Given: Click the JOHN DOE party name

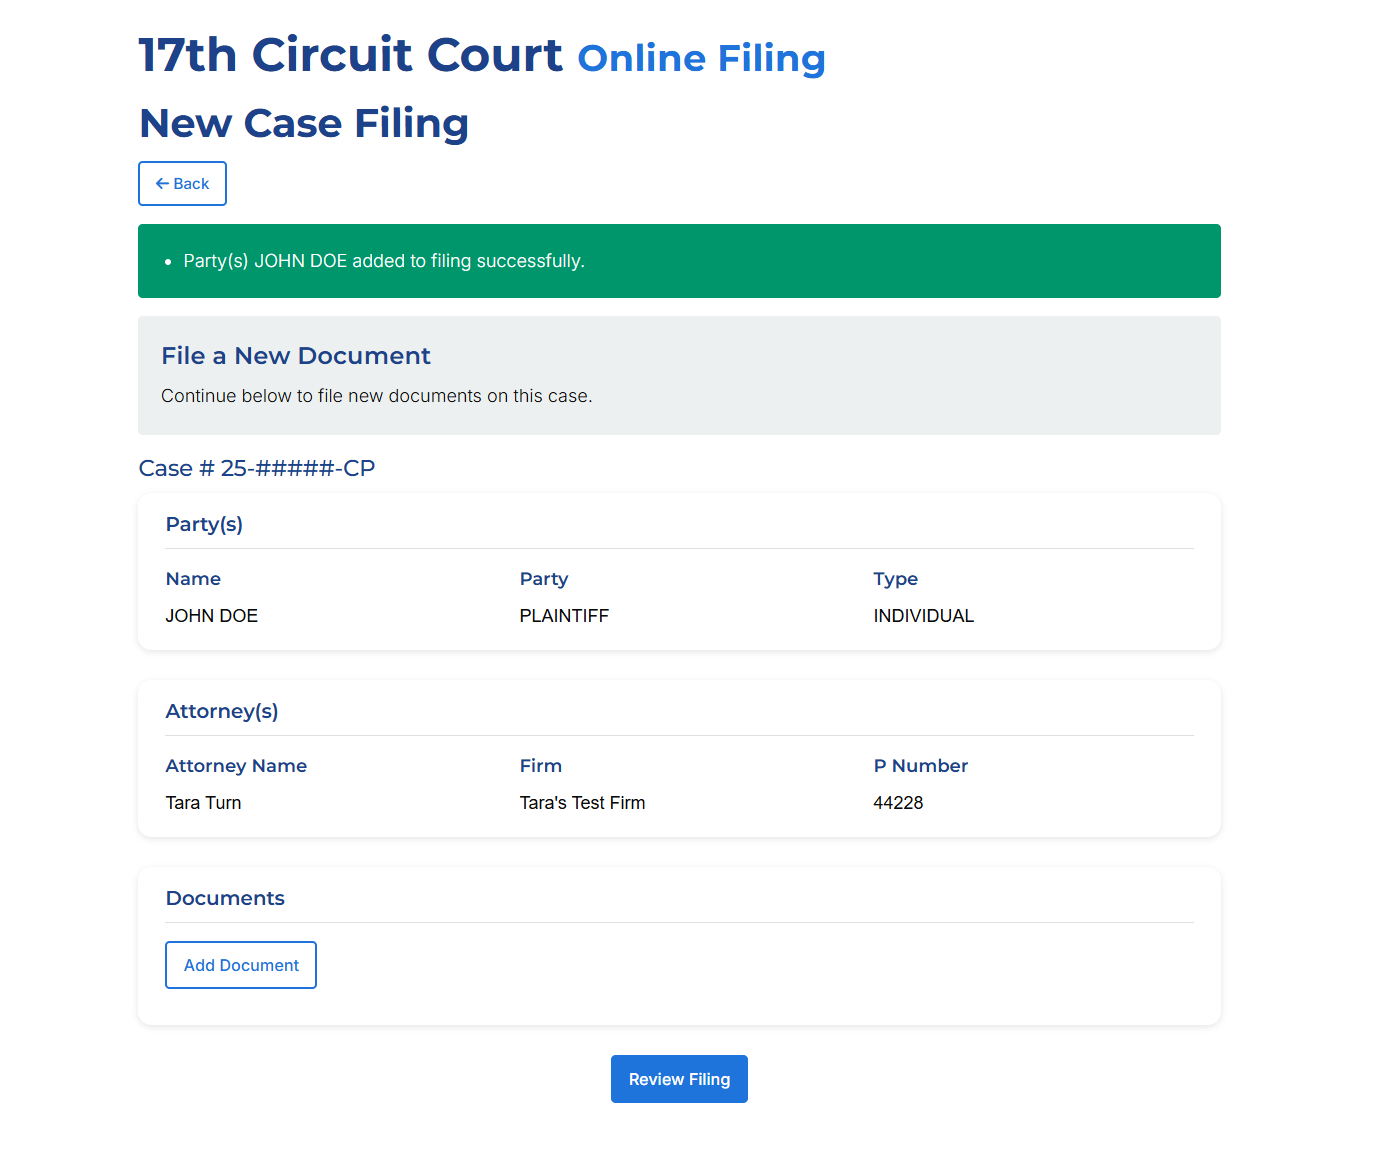Looking at the screenshot, I should 212,616.
